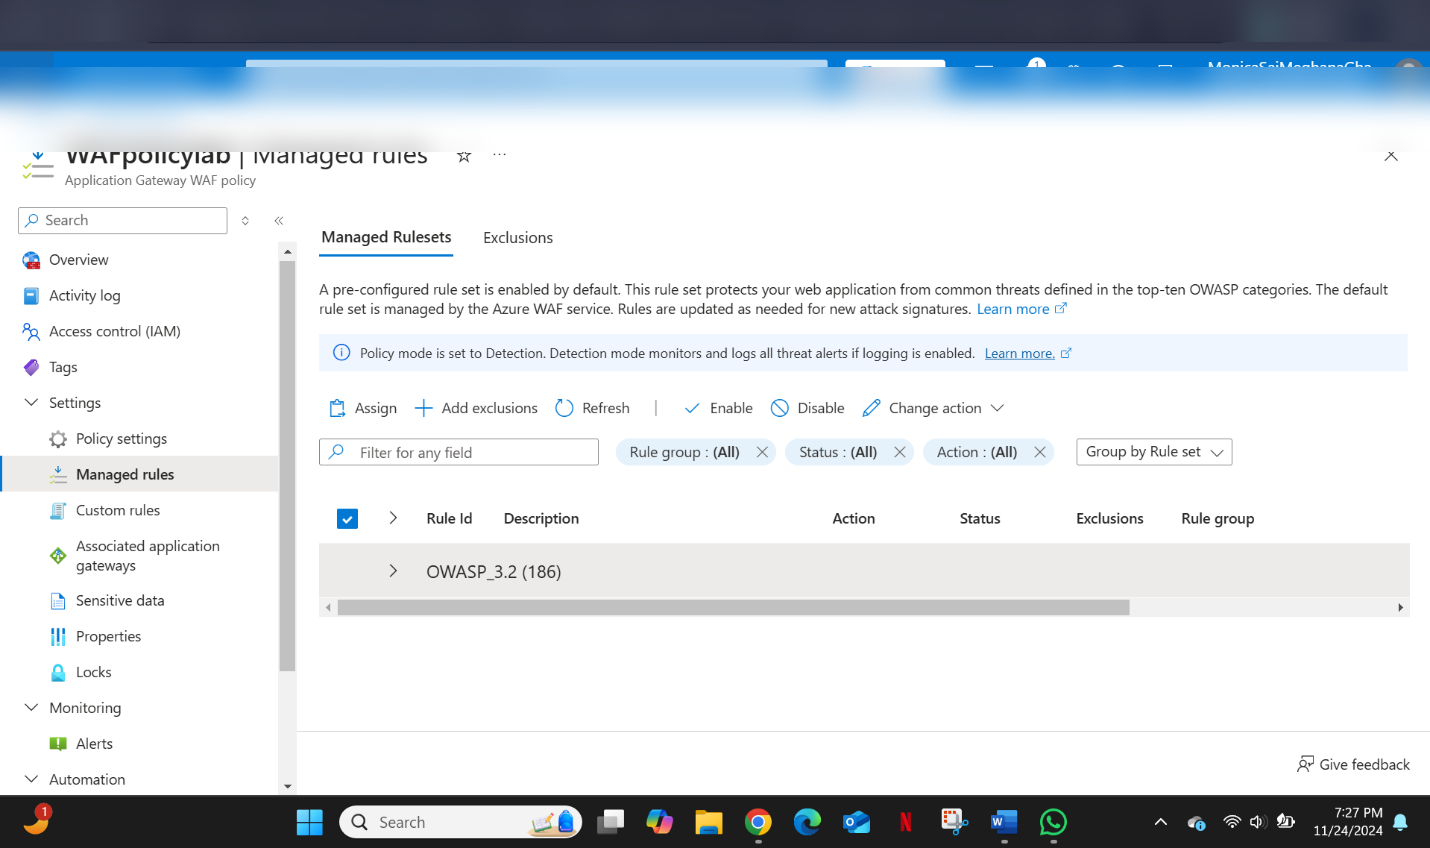Image resolution: width=1430 pixels, height=848 pixels.
Task: Refresh the managed rules list
Action: click(592, 408)
